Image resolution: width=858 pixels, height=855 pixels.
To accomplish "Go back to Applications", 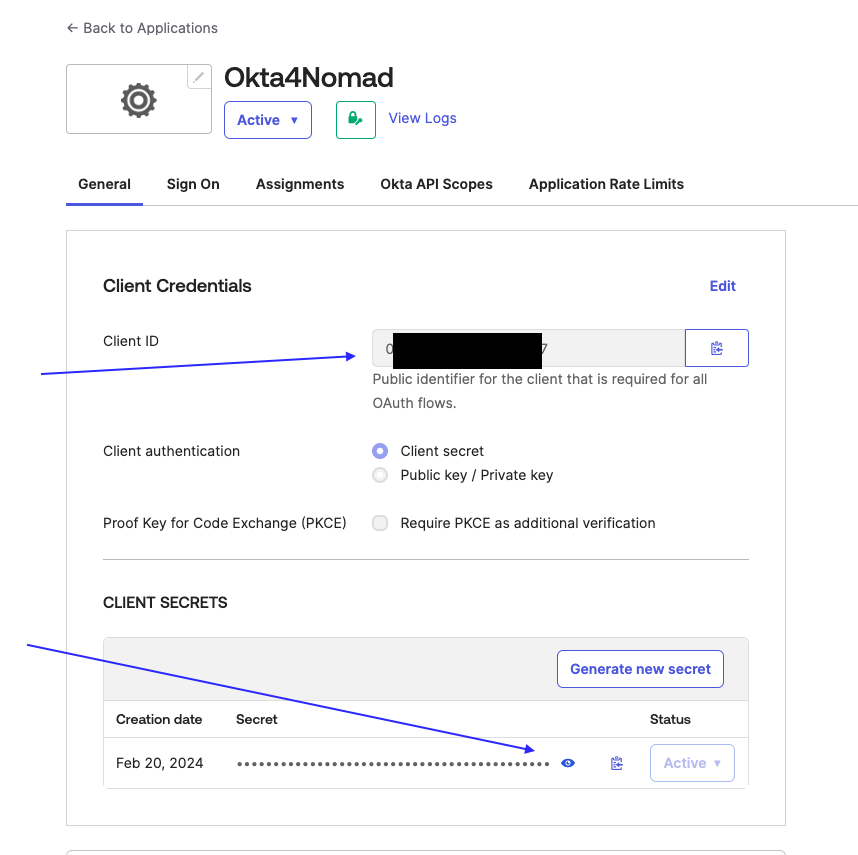I will coord(142,28).
